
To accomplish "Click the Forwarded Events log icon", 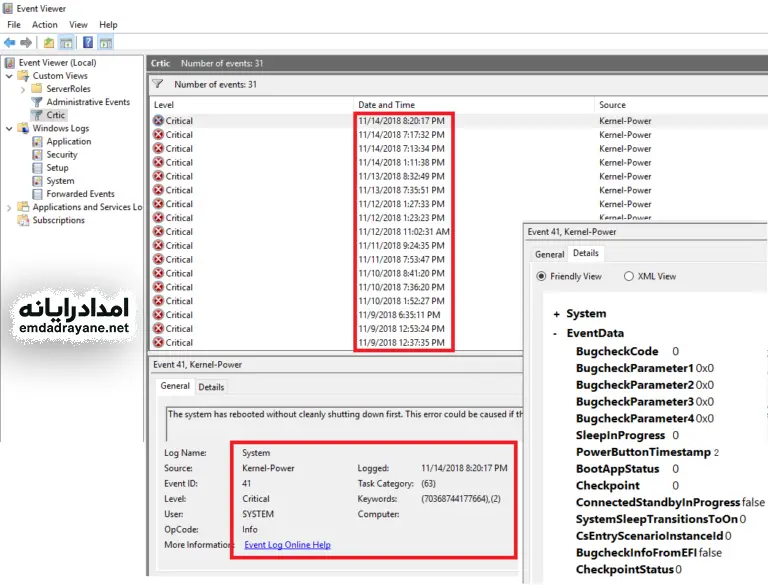I will click(37, 194).
